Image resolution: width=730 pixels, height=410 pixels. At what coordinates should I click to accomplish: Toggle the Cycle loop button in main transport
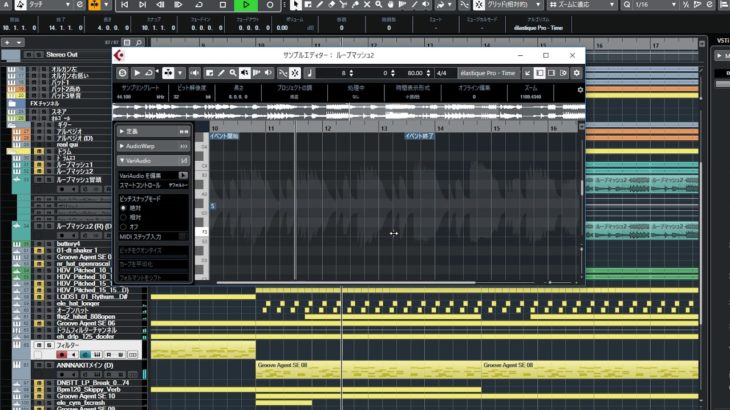[x=199, y=5]
